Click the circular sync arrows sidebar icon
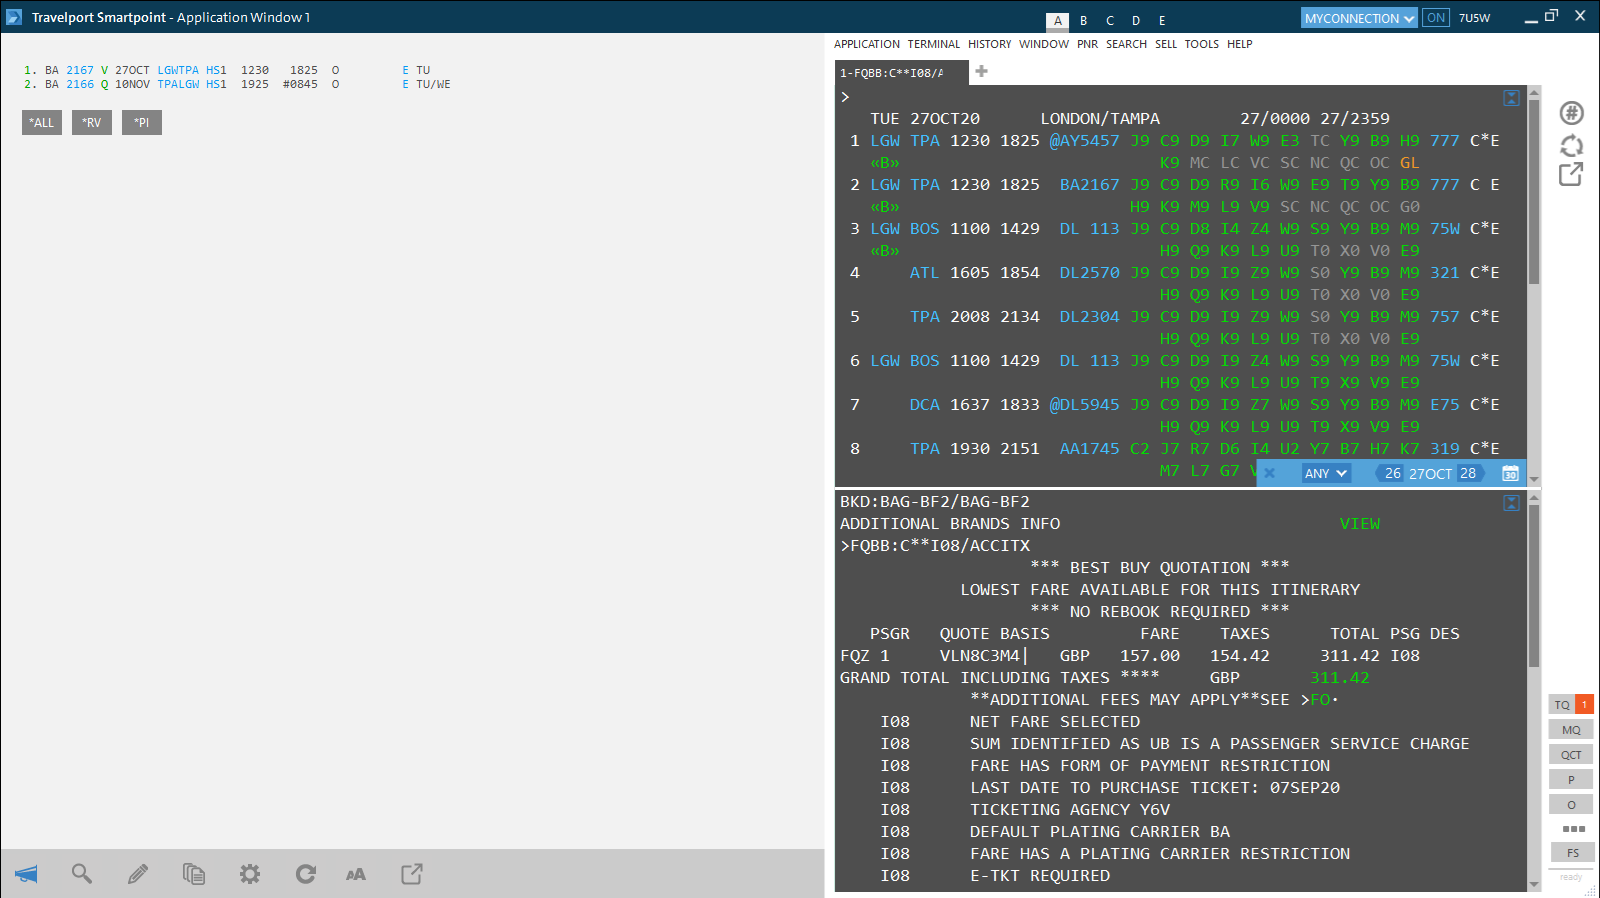The height and width of the screenshot is (898, 1600). 1572,145
